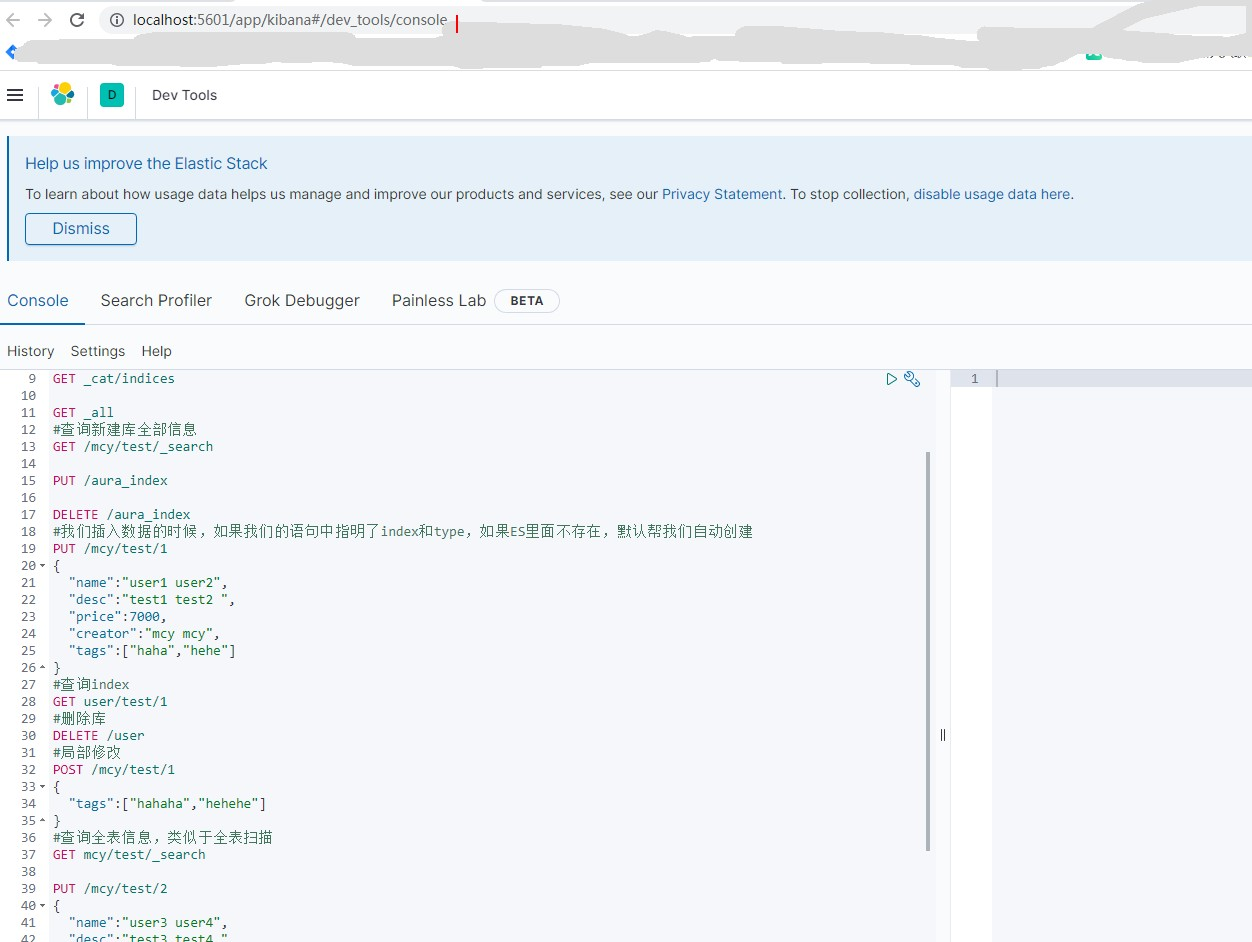Collapse the block end at line 35
The height and width of the screenshot is (942, 1252).
(x=42, y=821)
